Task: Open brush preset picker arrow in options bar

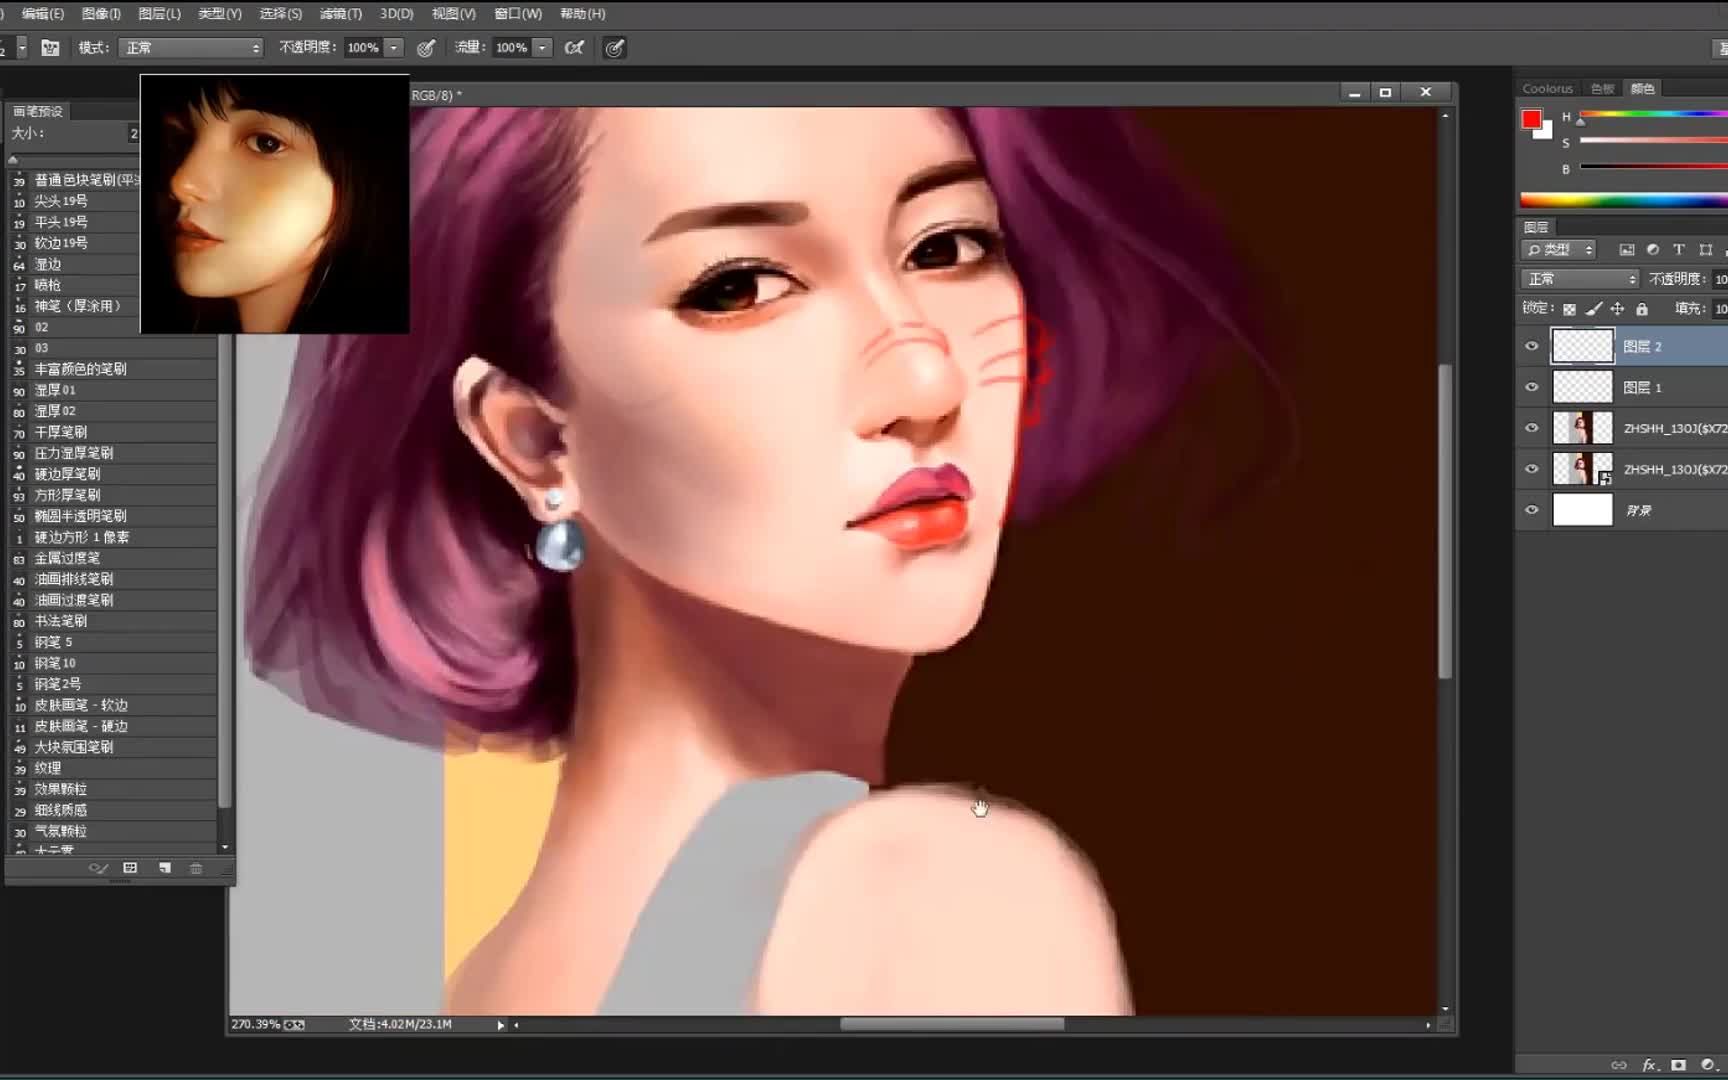Action: [21, 47]
